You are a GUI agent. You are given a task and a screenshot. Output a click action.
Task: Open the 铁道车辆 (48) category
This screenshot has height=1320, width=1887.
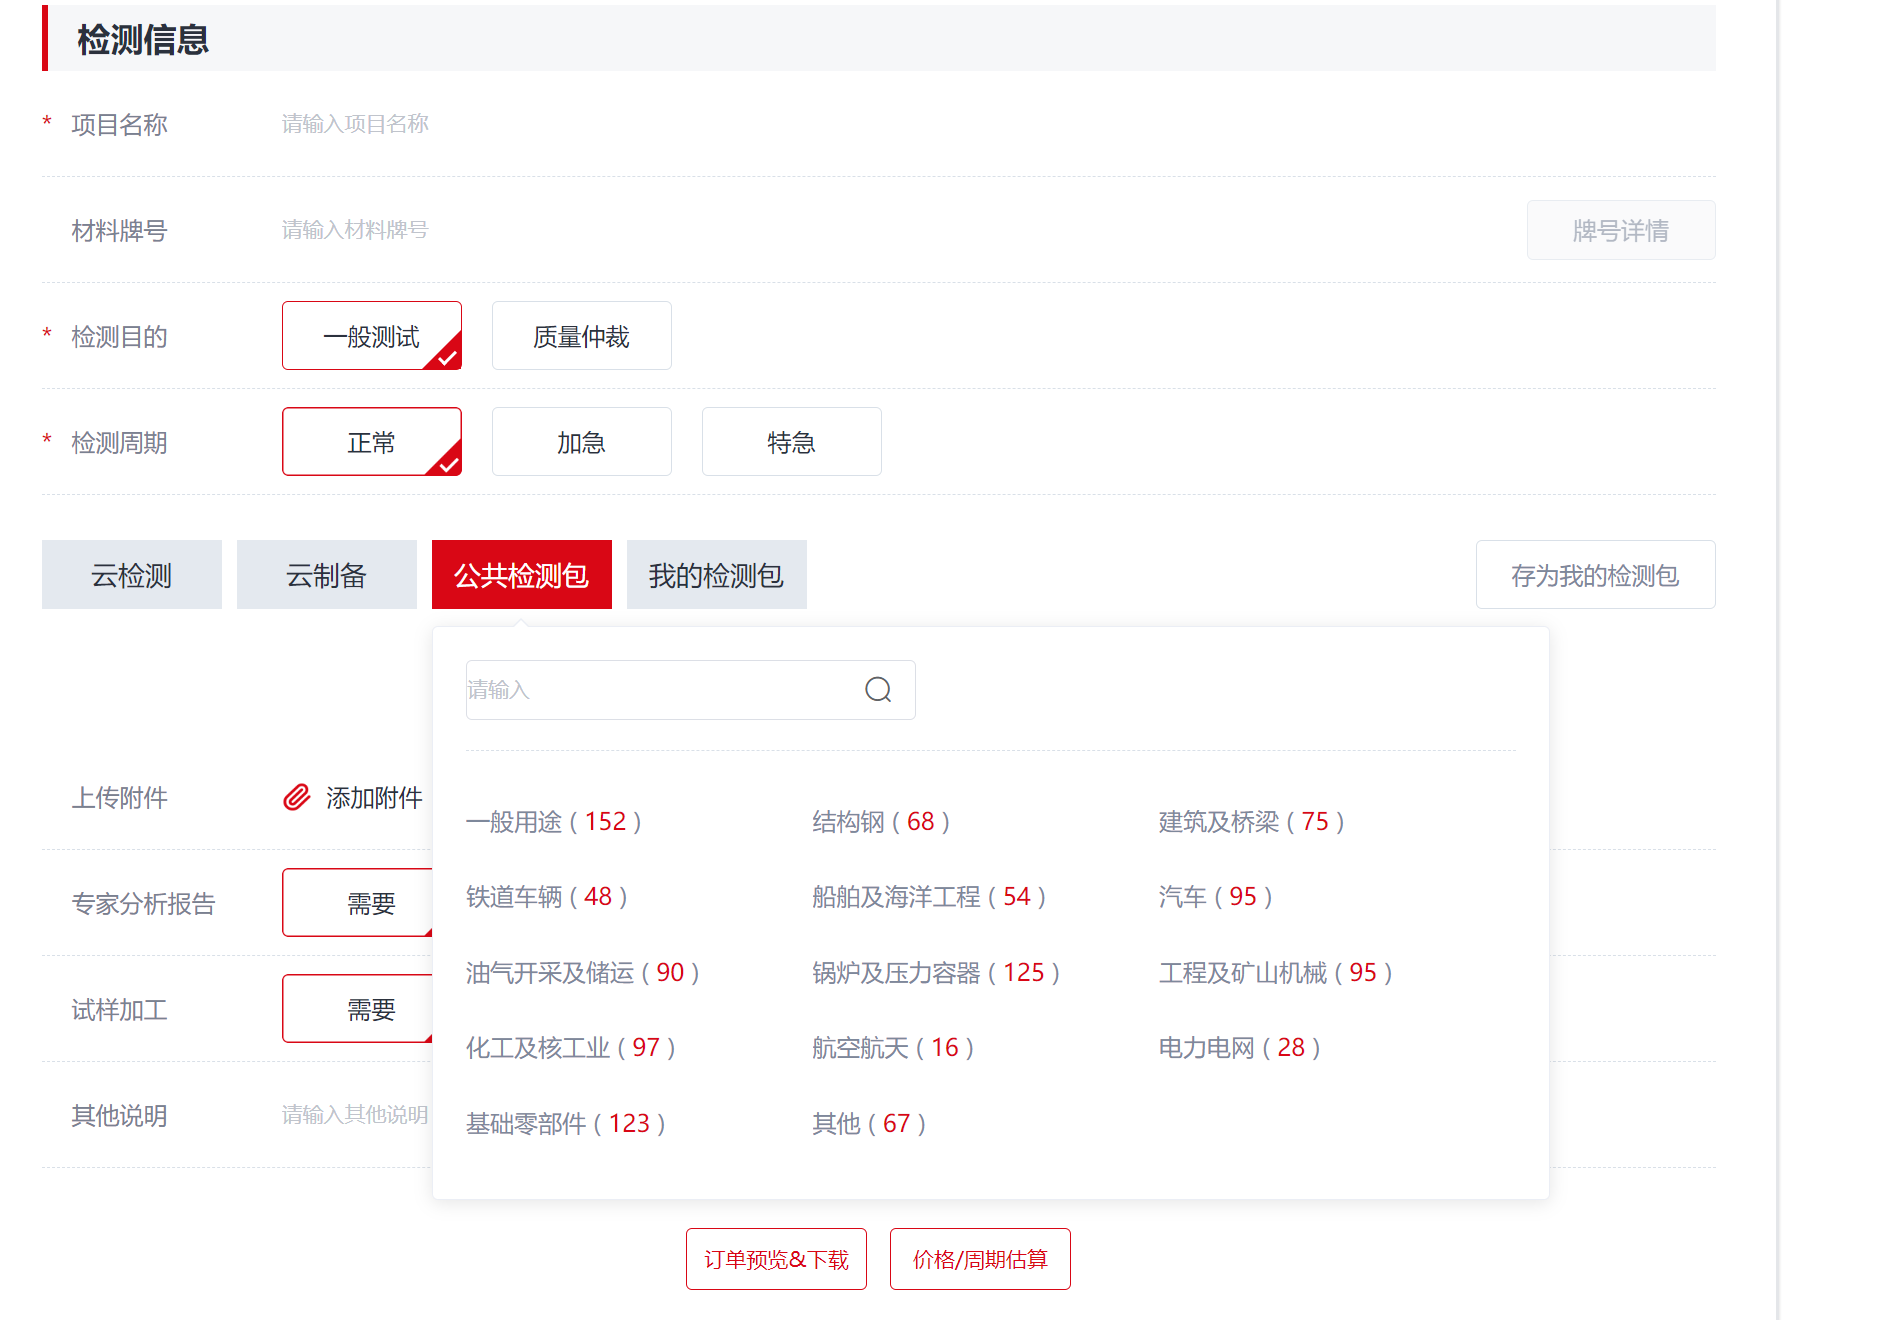click(x=547, y=897)
